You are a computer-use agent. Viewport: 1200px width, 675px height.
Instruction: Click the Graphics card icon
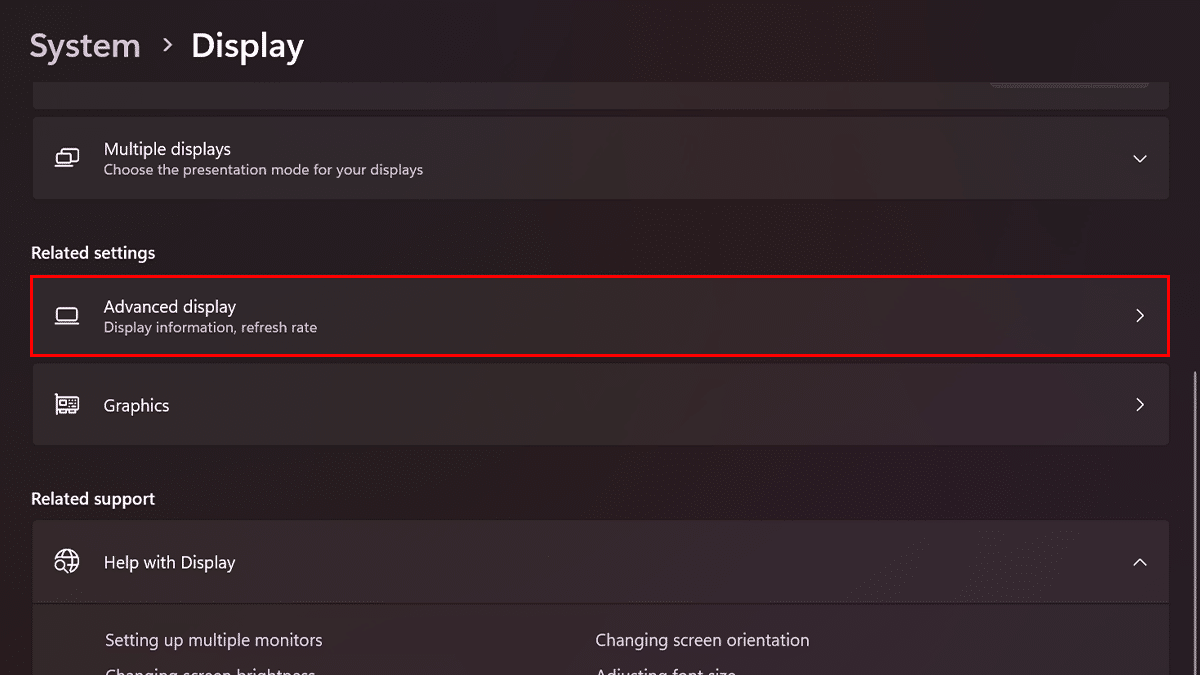(x=67, y=405)
